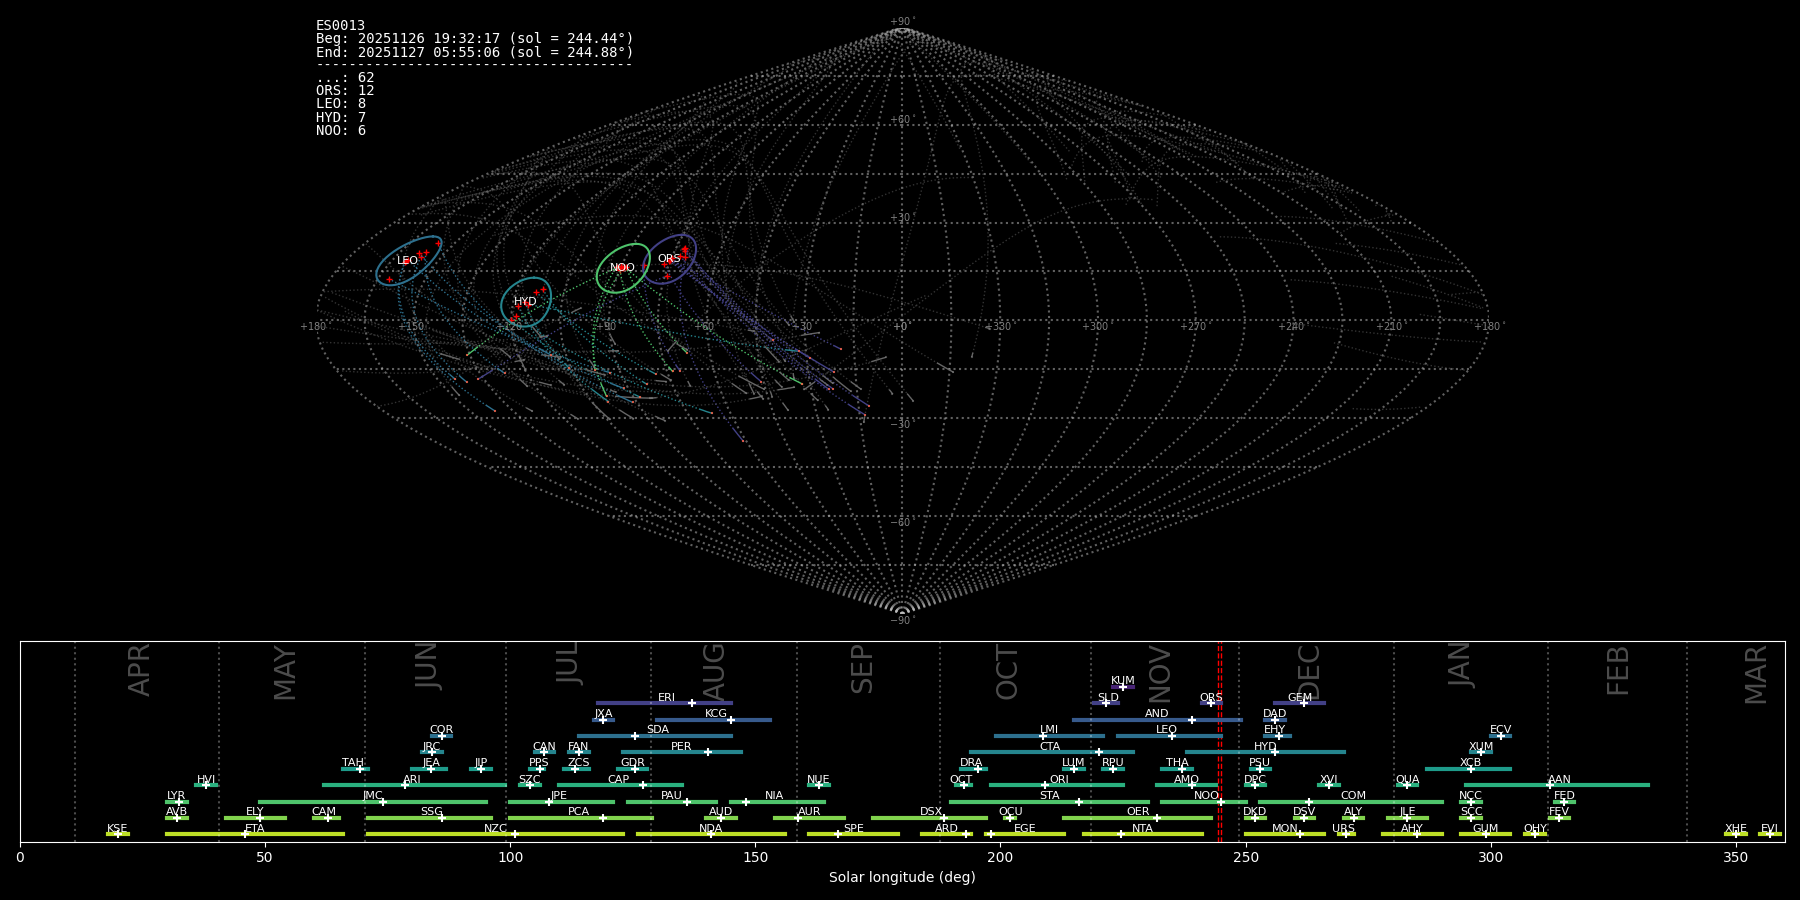1800x900 pixels.
Task: Click the GEM shower marker in timeline
Action: [x=1303, y=703]
